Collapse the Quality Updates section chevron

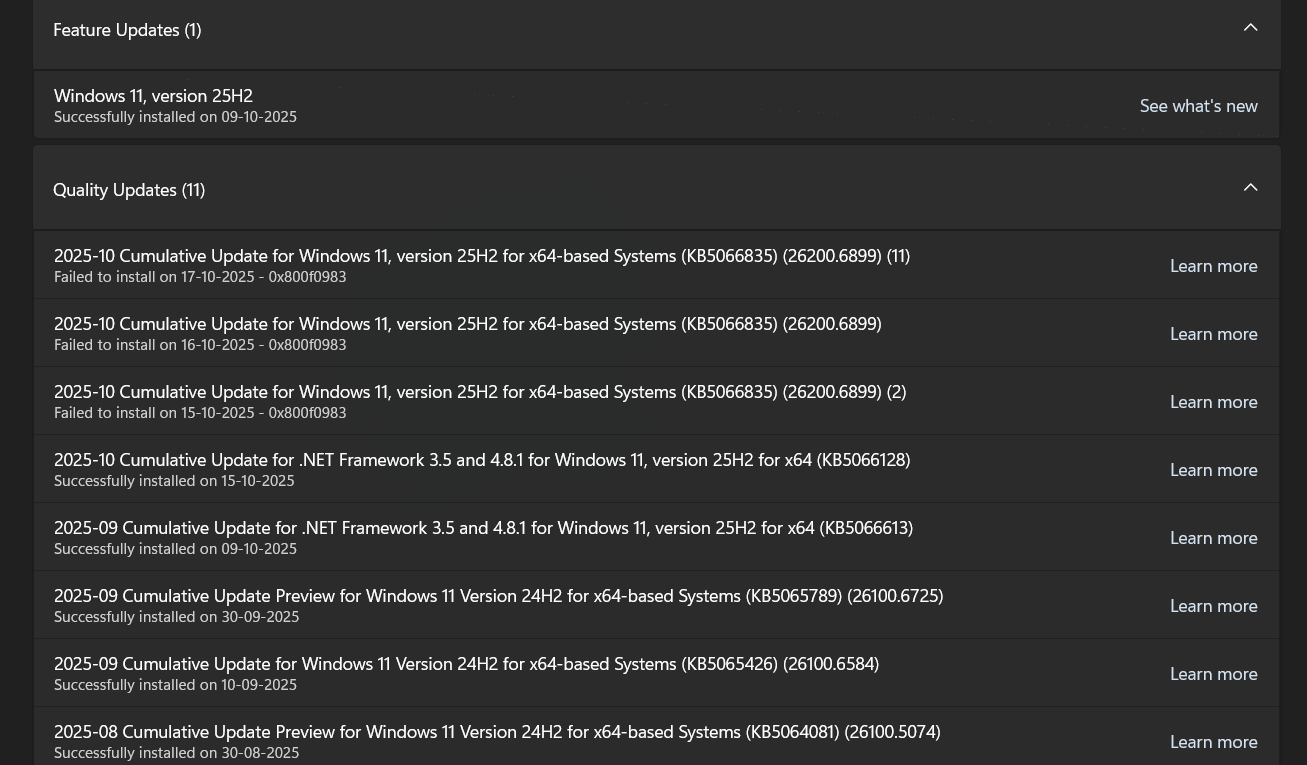[x=1250, y=188]
